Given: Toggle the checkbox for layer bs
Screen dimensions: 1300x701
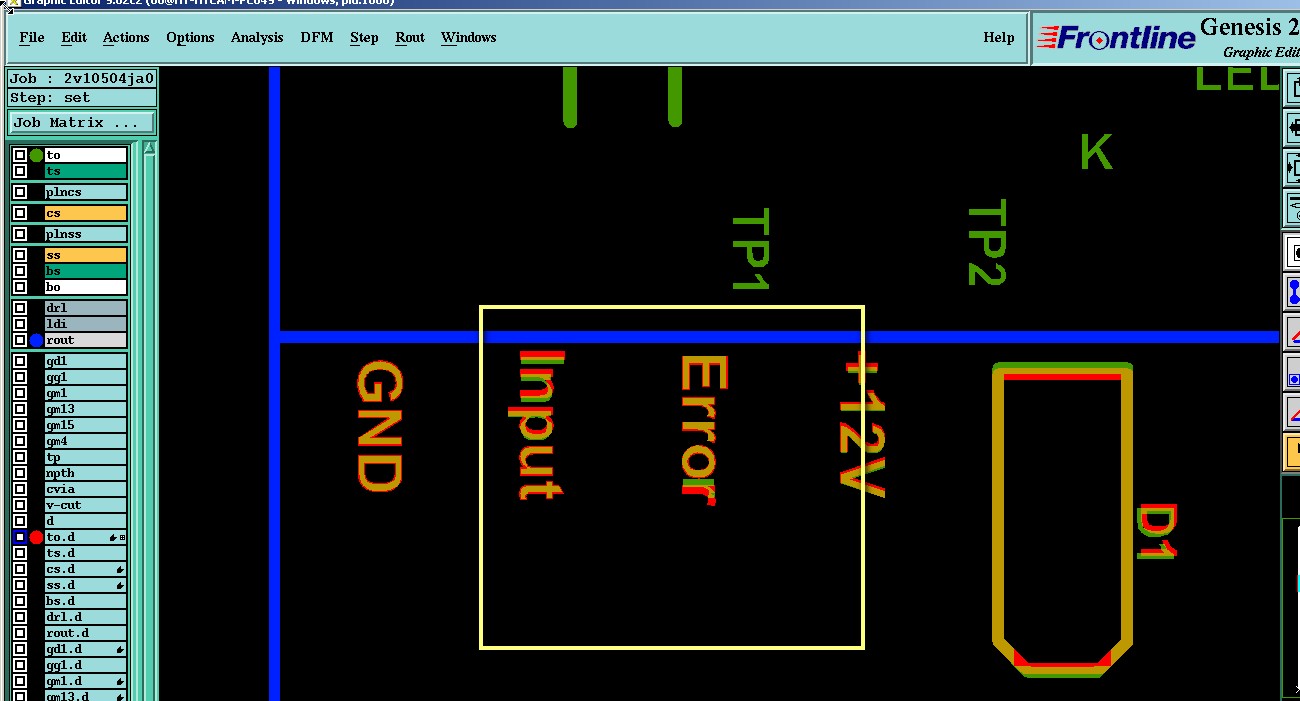Looking at the screenshot, I should click(x=20, y=271).
